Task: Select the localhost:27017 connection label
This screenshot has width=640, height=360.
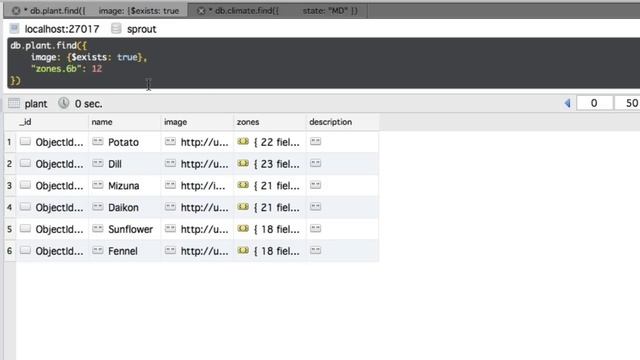Action: pos(62,29)
